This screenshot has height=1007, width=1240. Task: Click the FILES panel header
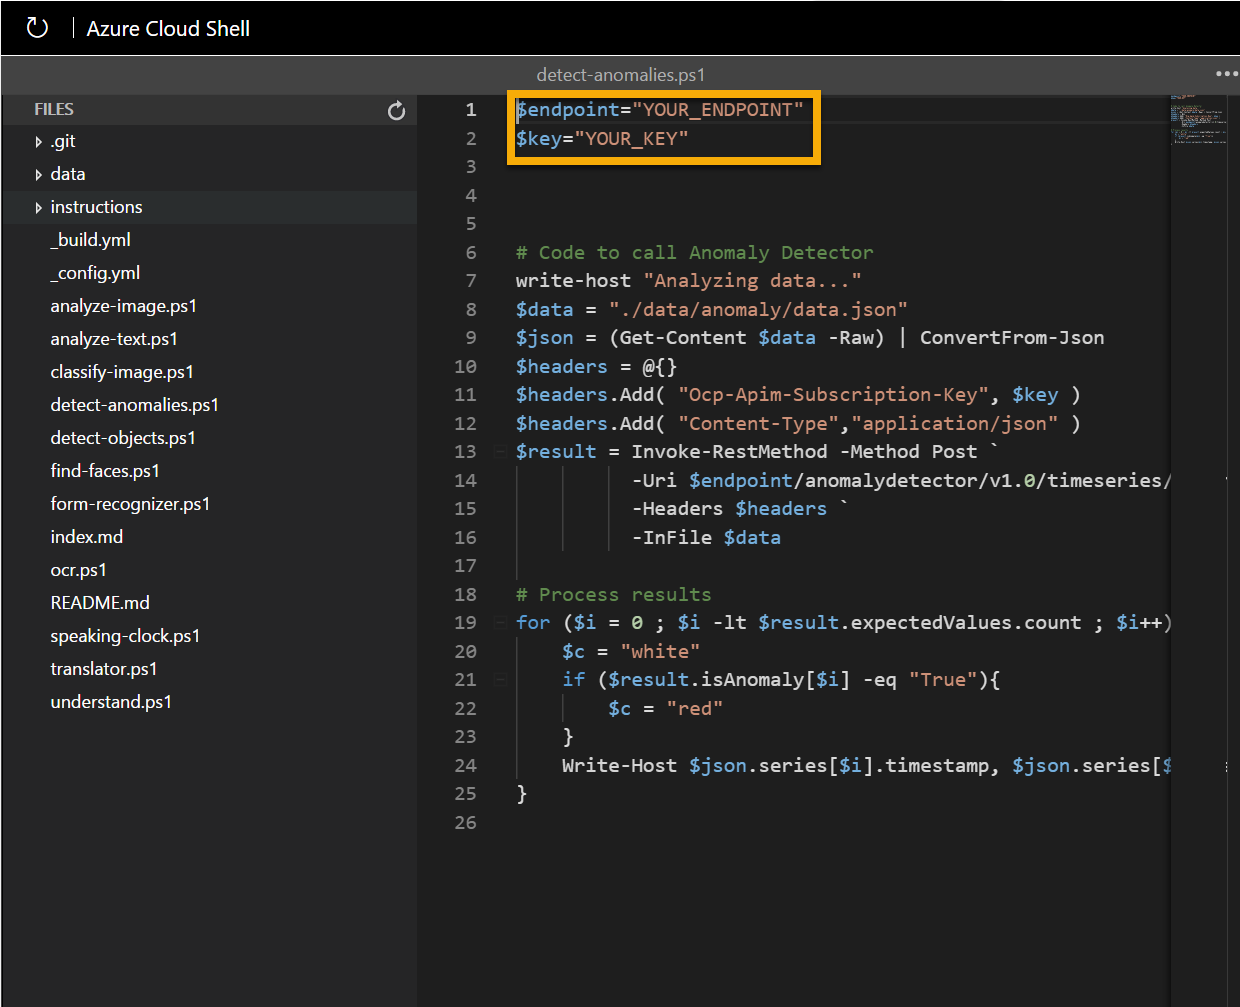(x=54, y=110)
